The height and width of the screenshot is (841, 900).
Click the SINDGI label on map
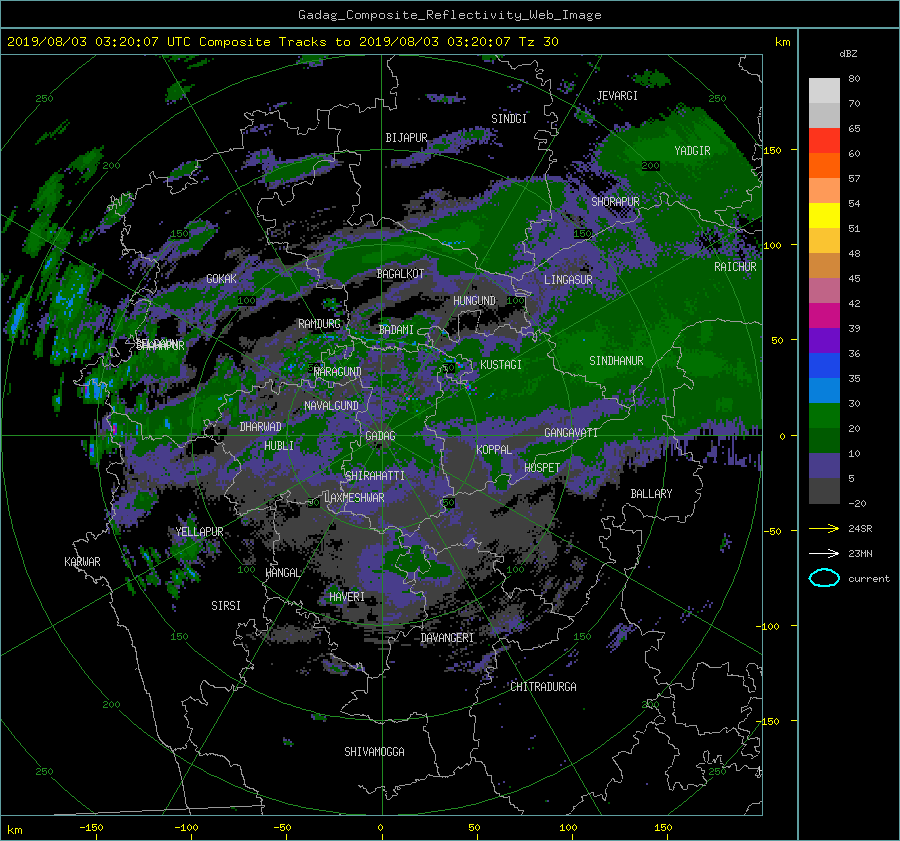coord(509,119)
